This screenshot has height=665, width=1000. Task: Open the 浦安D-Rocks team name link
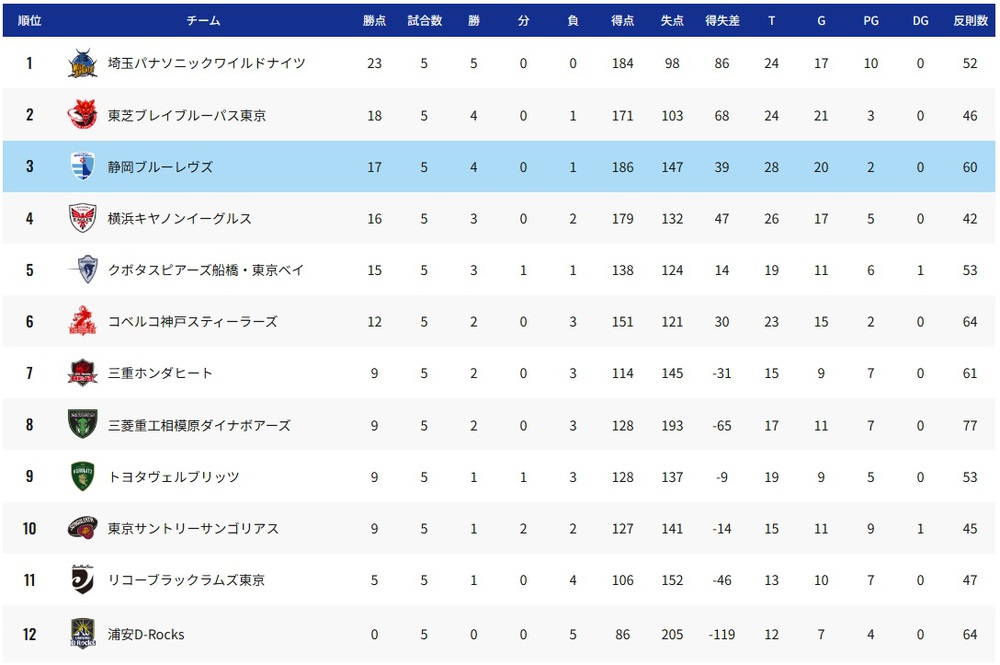click(x=146, y=634)
